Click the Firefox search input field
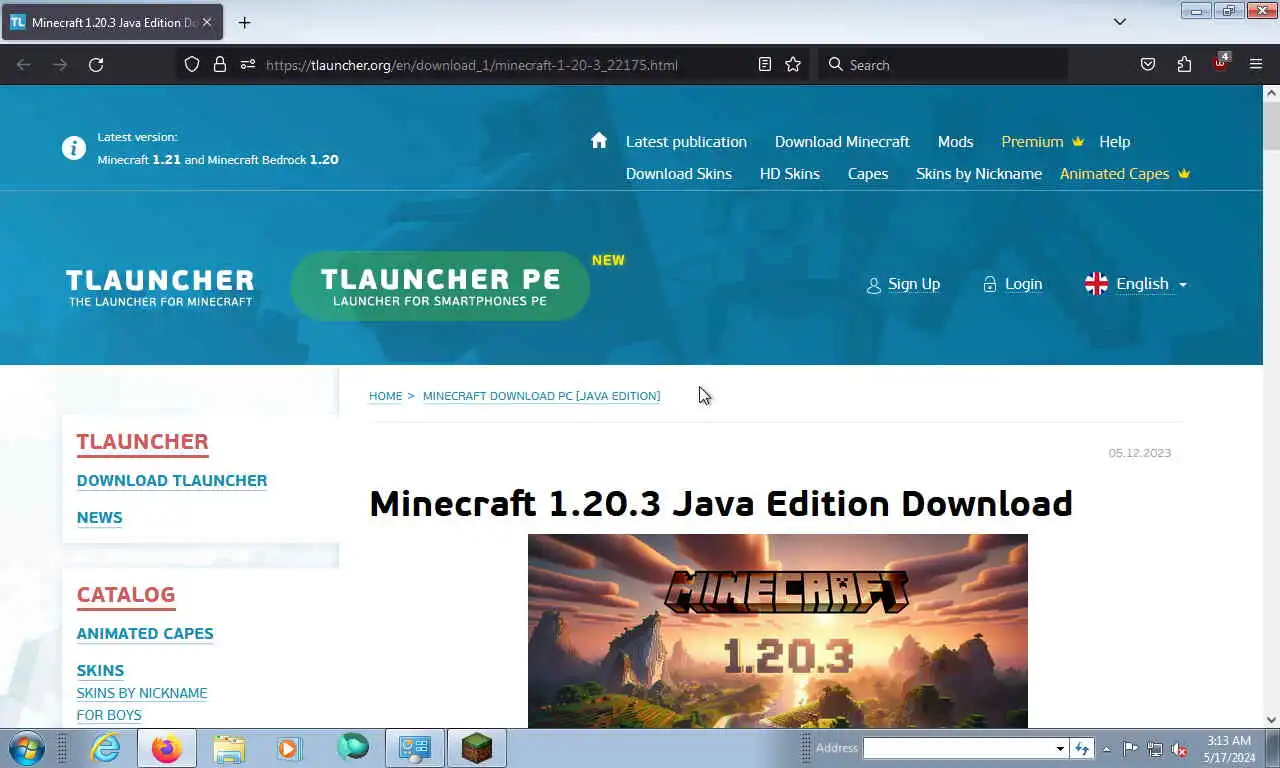Screen dimensions: 1280x768 tap(942, 65)
